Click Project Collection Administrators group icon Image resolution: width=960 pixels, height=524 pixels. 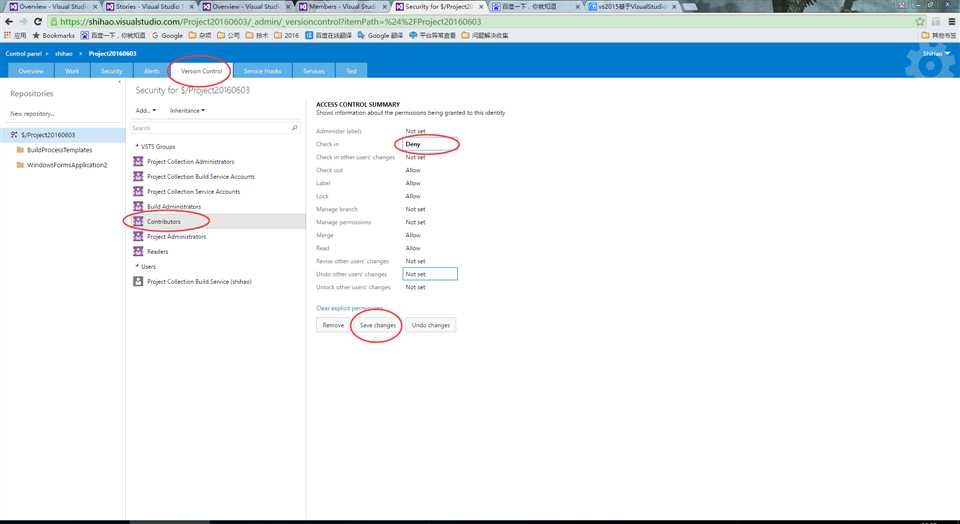coord(138,162)
